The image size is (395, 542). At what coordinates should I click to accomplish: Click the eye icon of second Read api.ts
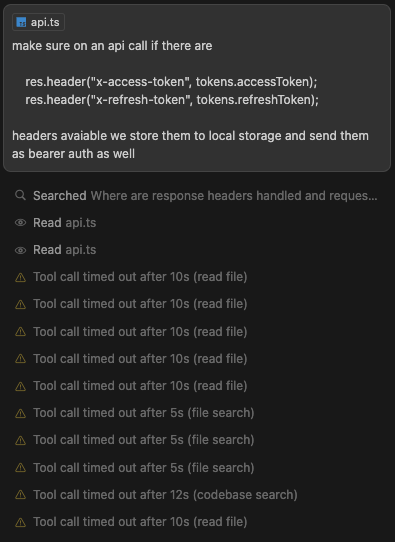pos(20,250)
